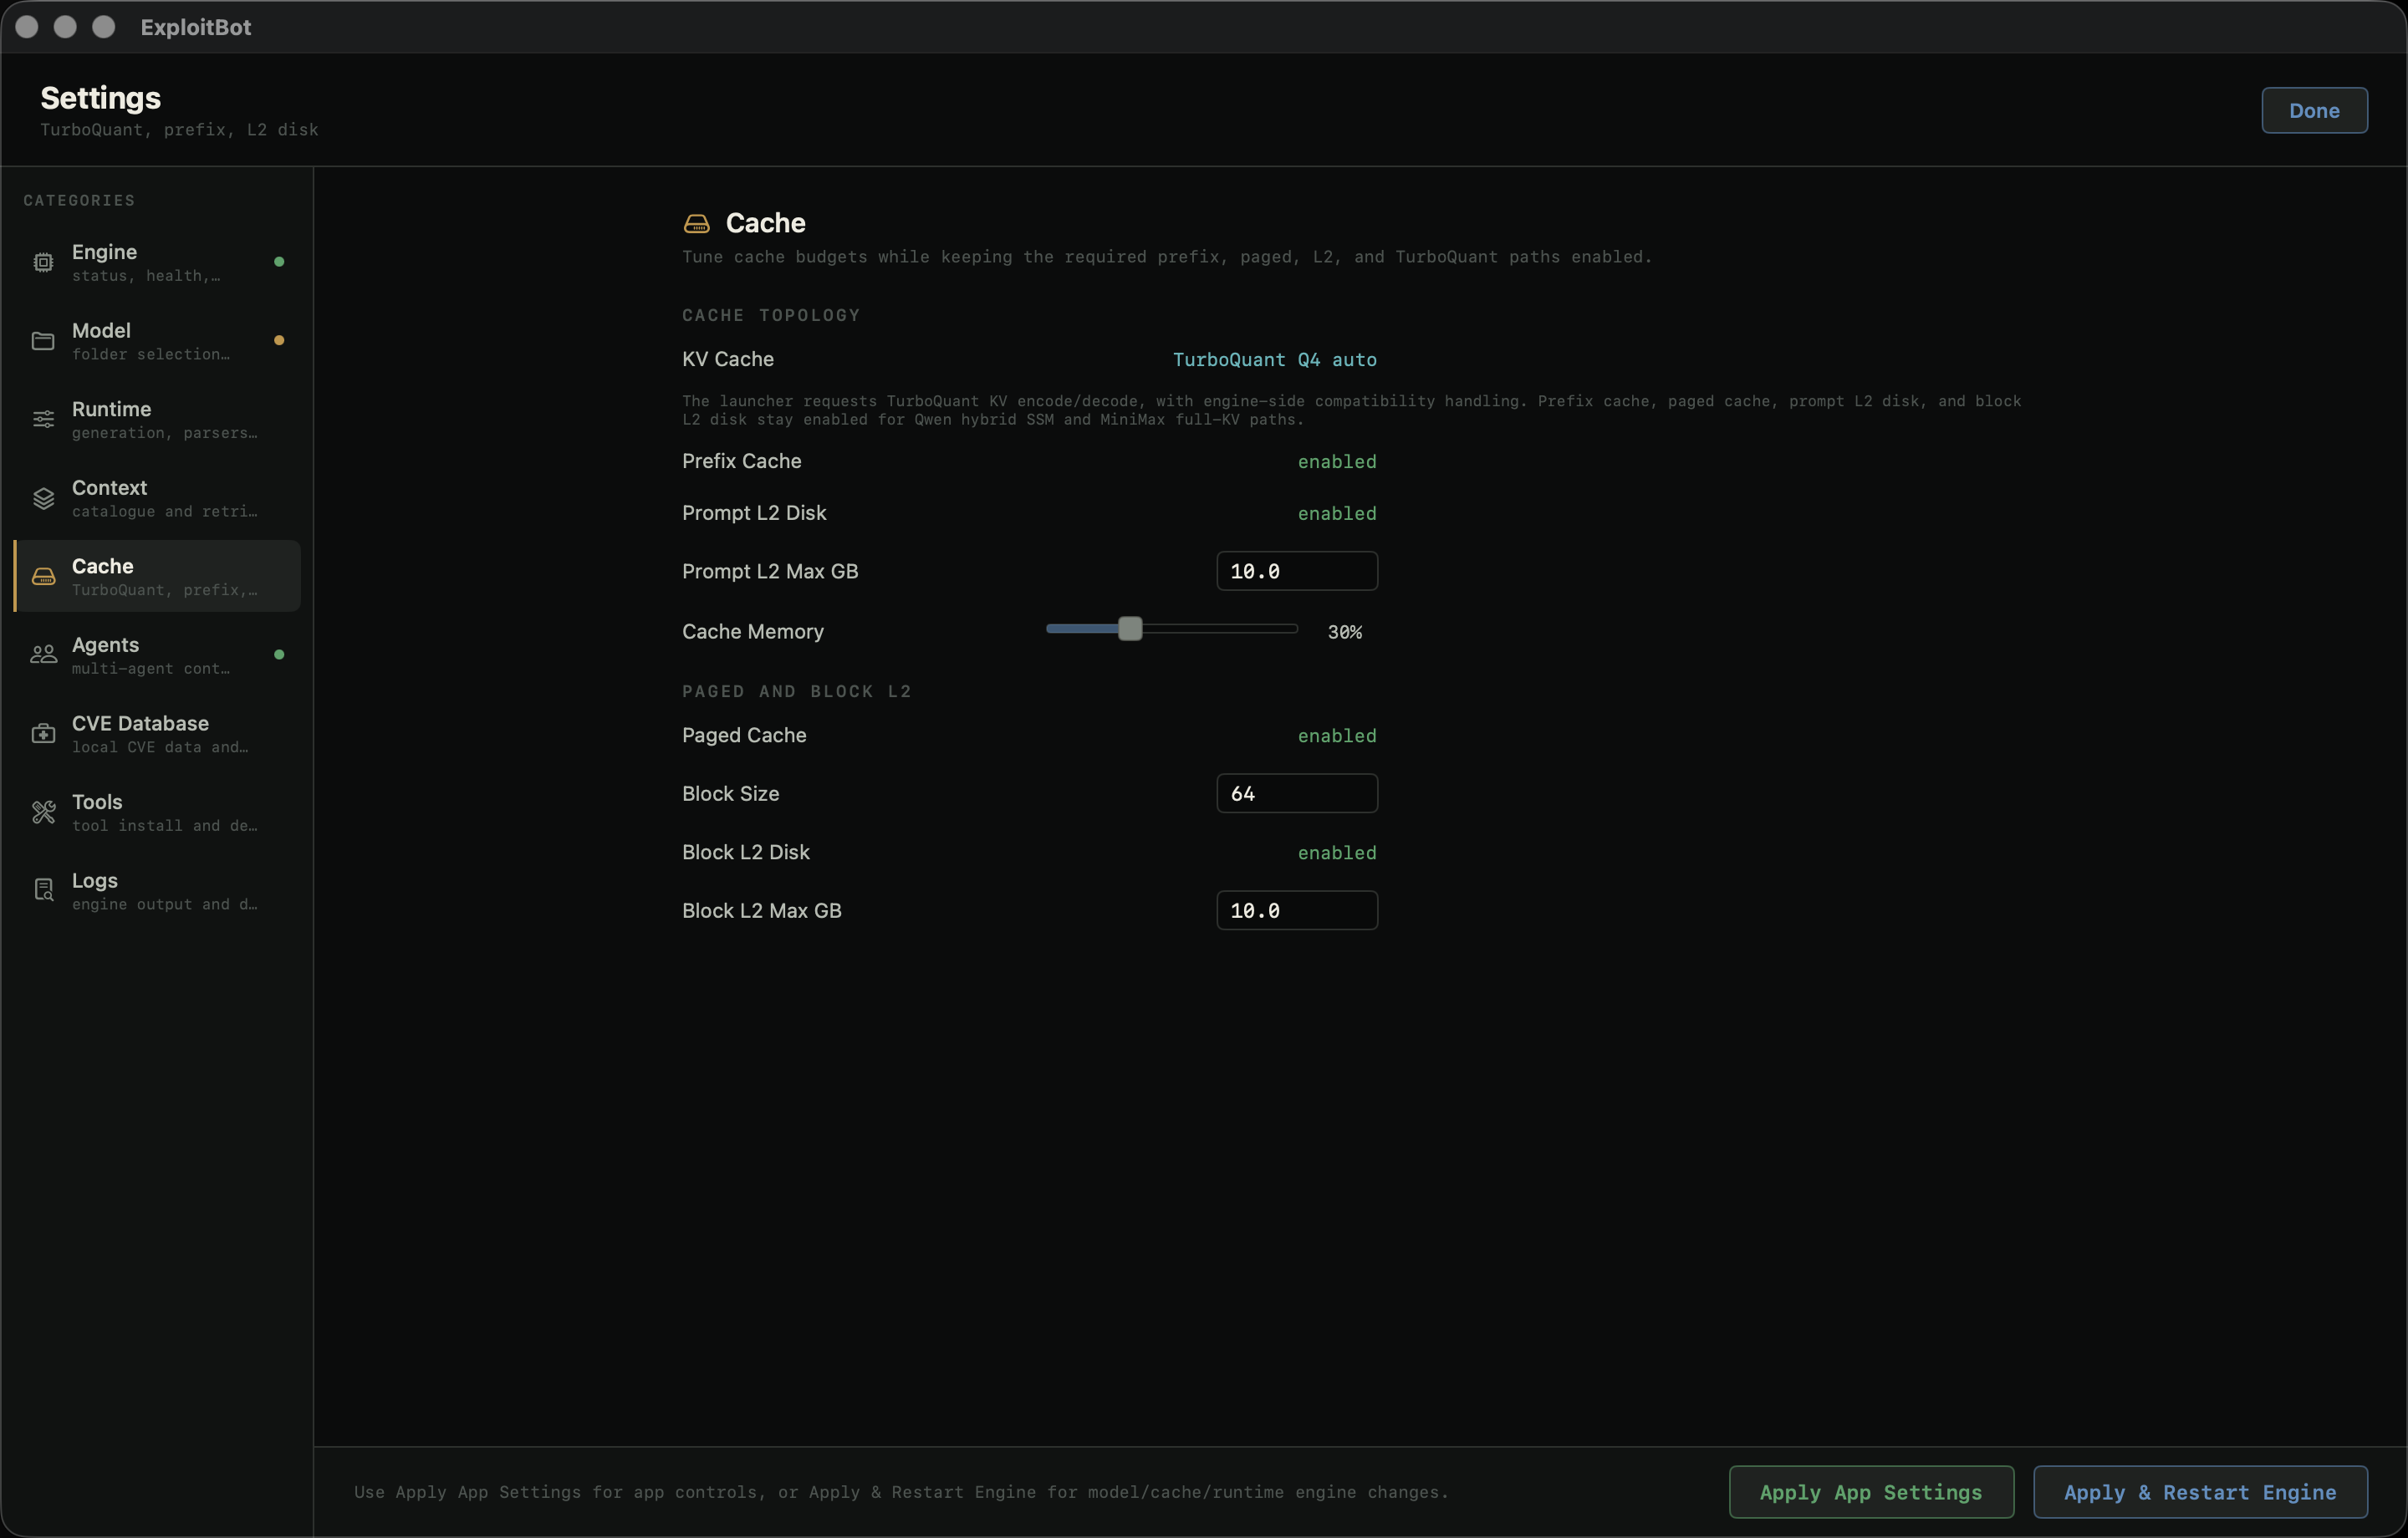The image size is (2408, 1538).
Task: Click the Agents people icon
Action: click(x=43, y=655)
